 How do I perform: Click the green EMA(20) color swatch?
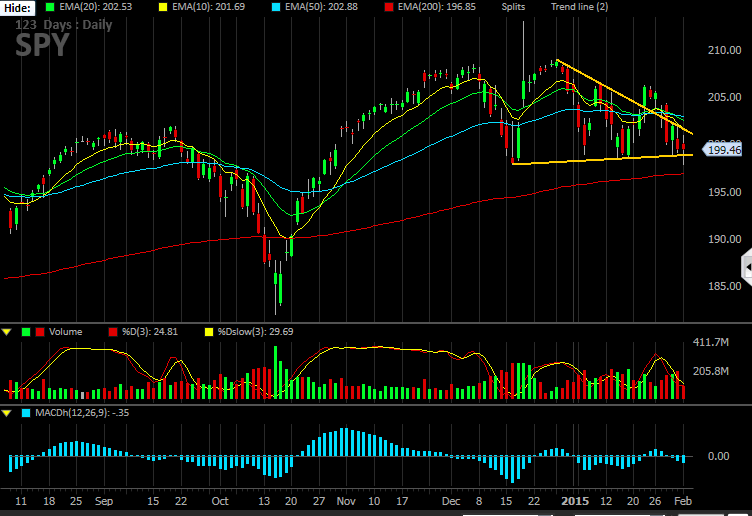pos(50,7)
